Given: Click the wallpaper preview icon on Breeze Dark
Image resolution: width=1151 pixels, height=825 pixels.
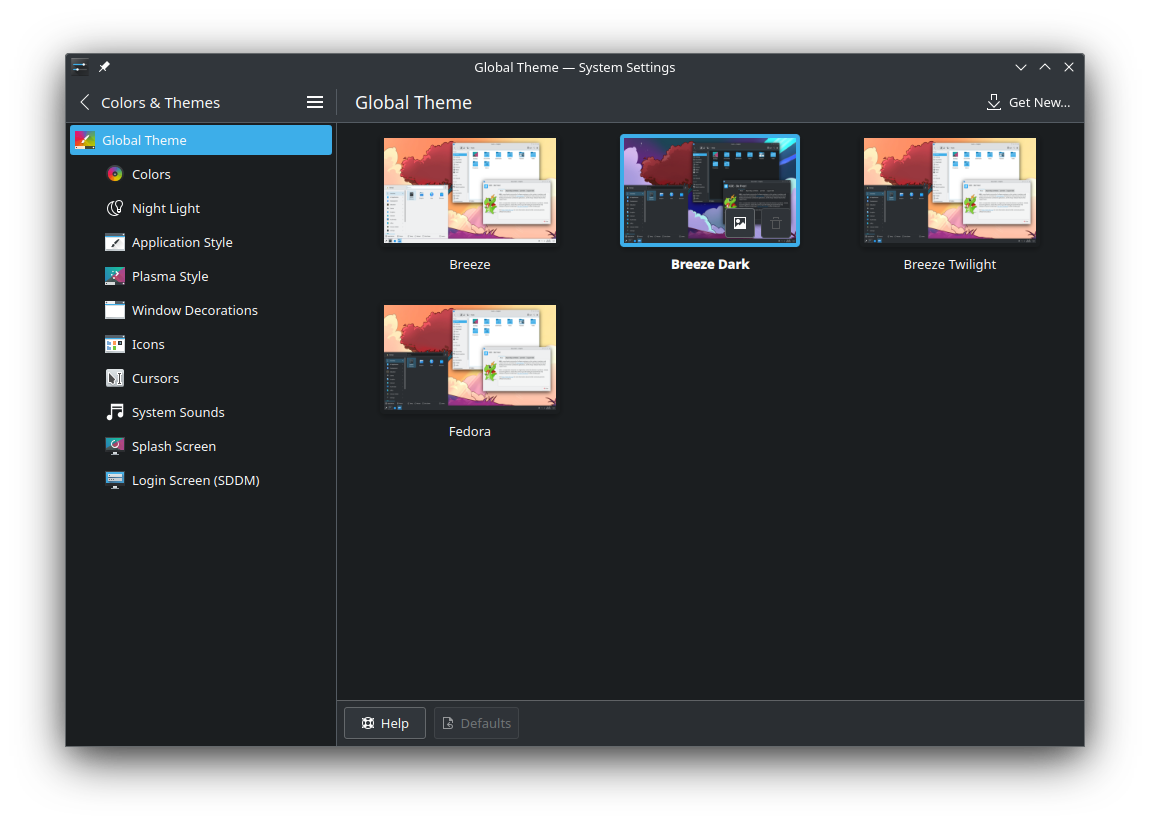Looking at the screenshot, I should tap(740, 223).
